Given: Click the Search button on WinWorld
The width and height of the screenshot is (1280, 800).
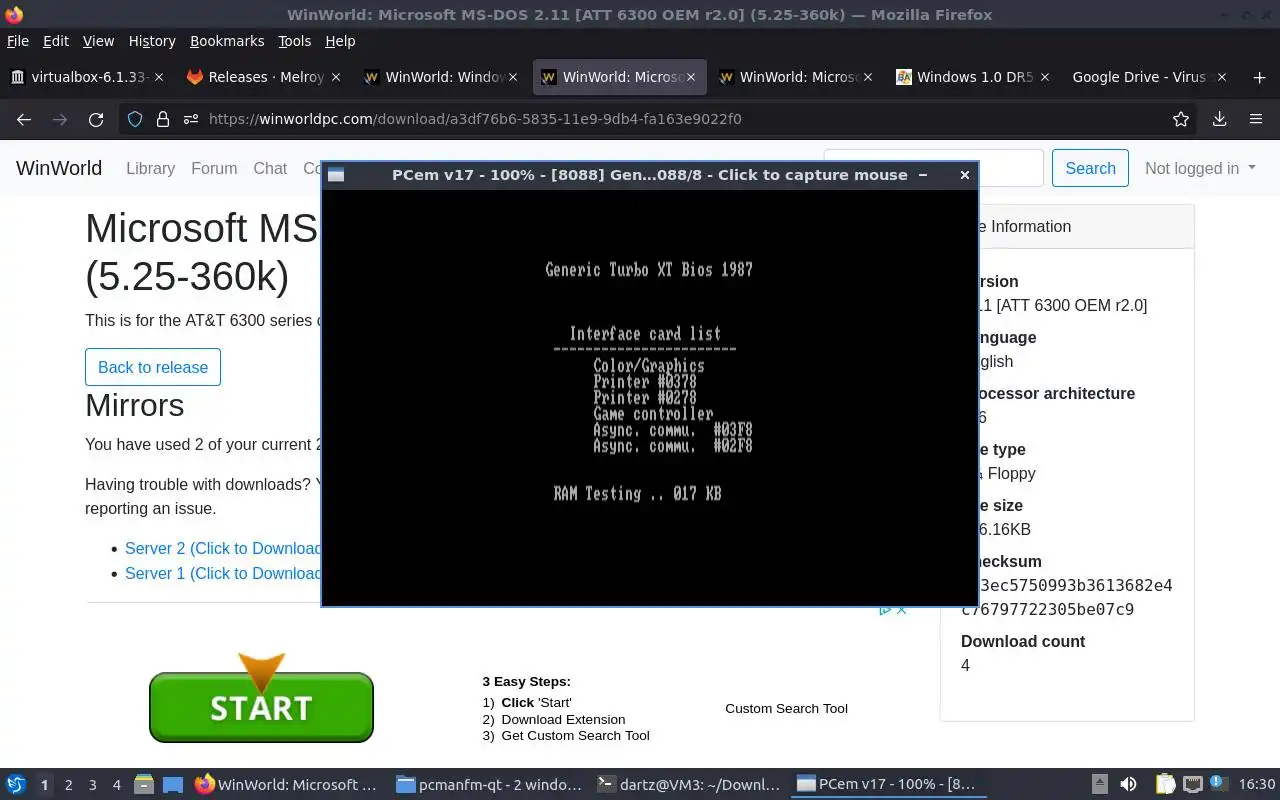Looking at the screenshot, I should coord(1090,168).
